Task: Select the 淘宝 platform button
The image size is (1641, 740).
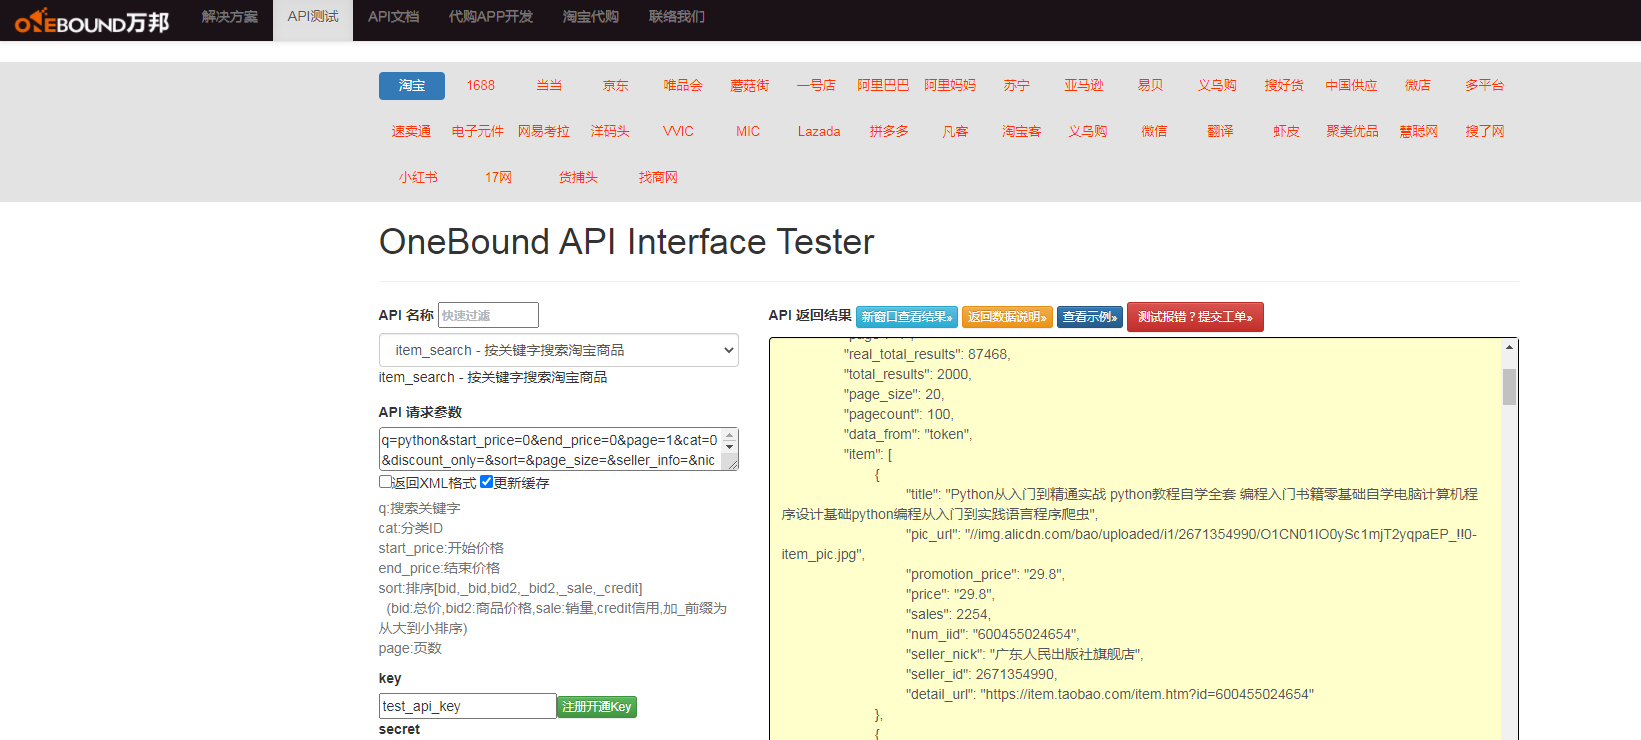Action: [x=412, y=86]
